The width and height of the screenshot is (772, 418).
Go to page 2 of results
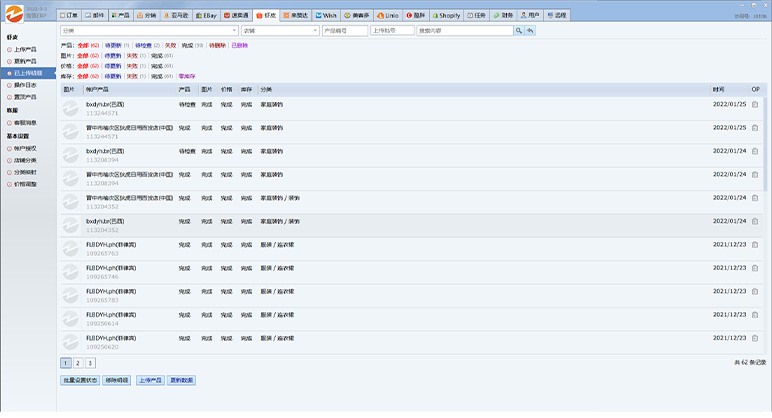click(x=78, y=363)
